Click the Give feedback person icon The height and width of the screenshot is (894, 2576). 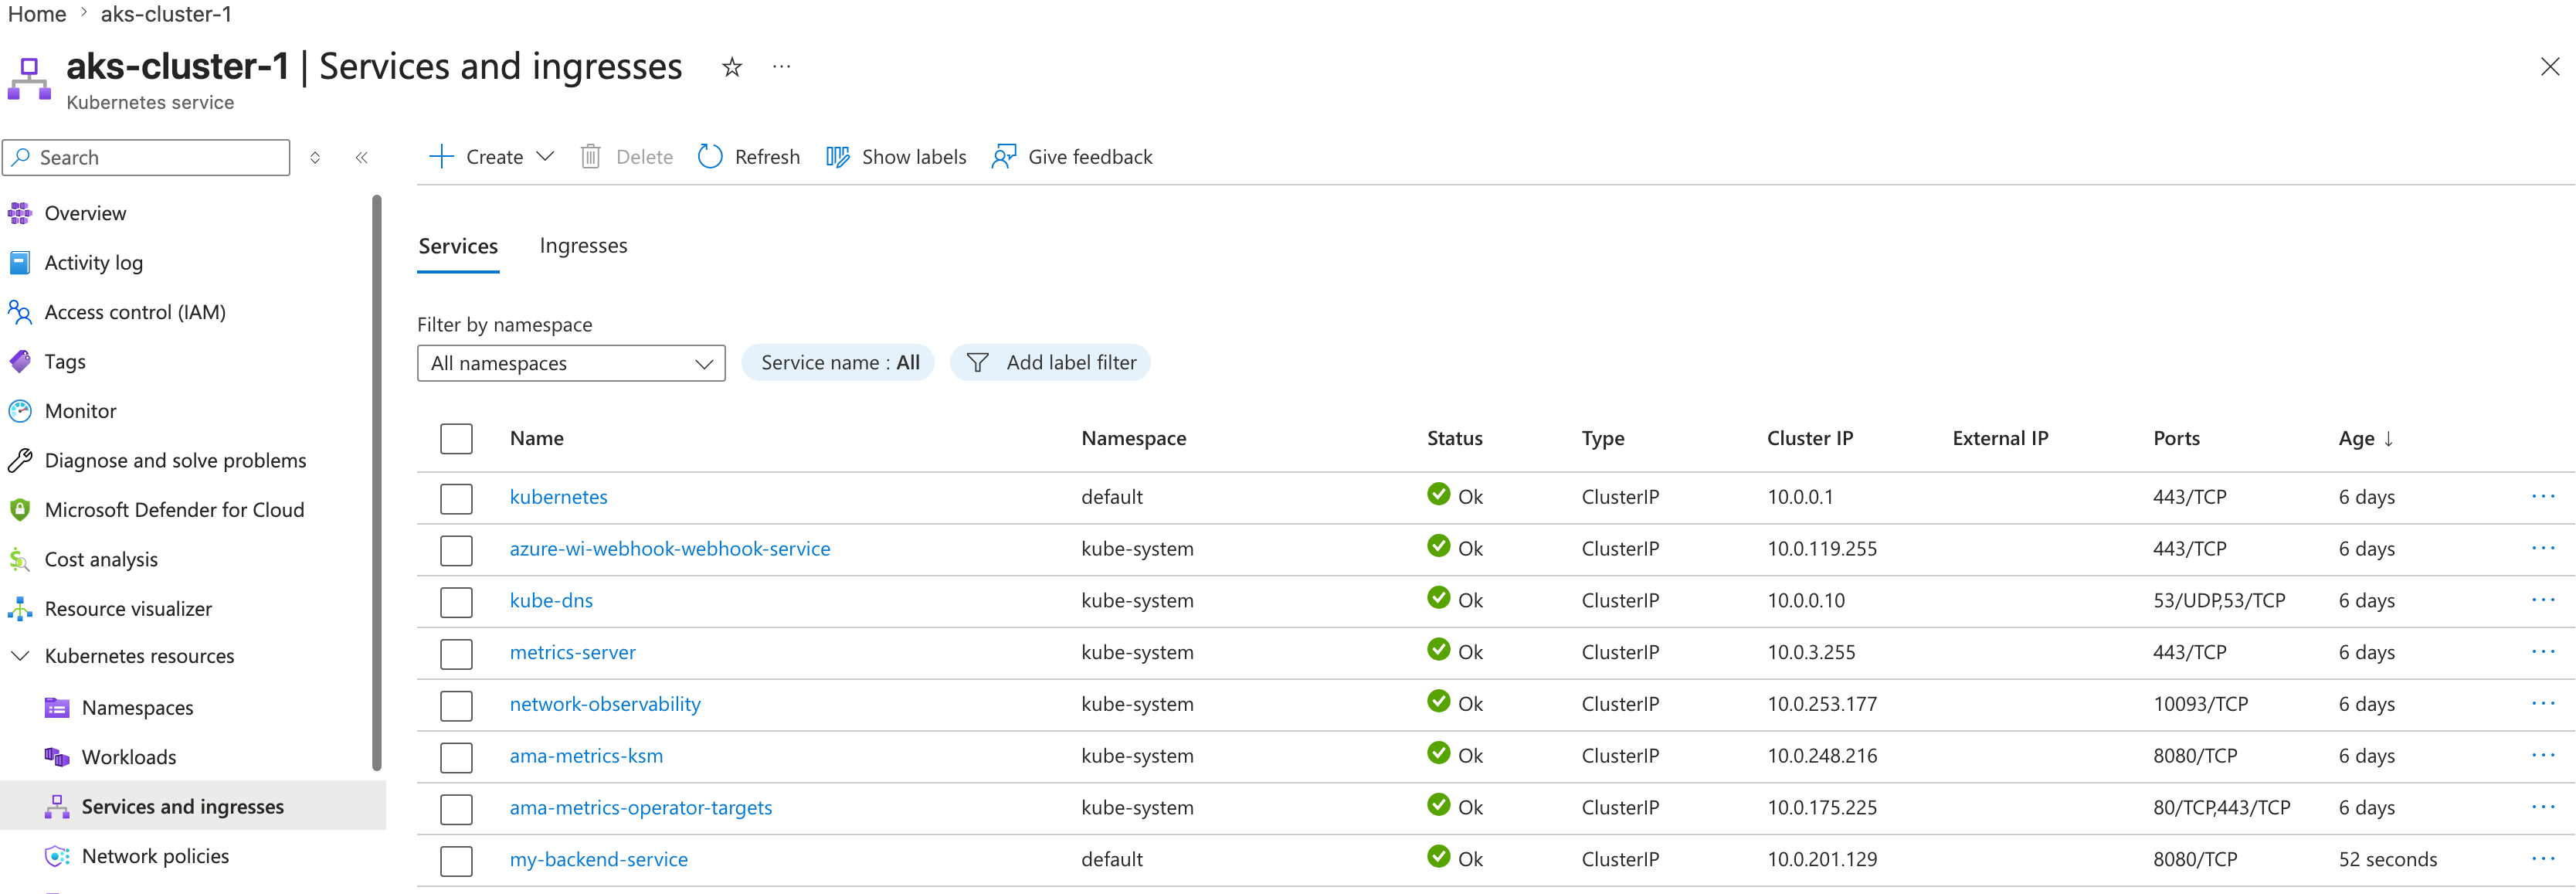point(1004,157)
